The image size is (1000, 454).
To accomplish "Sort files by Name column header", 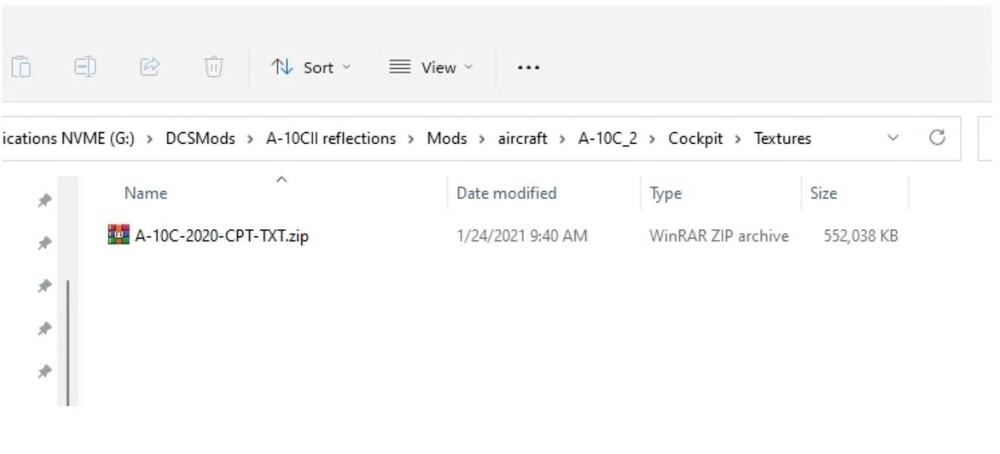I will pyautogui.click(x=146, y=193).
